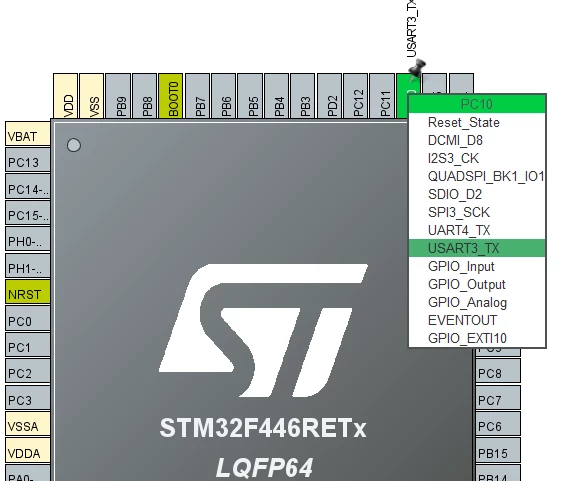Screen dimensions: 574x481
Task: Select Reset_State in the PC10 menu
Action: pos(477,122)
